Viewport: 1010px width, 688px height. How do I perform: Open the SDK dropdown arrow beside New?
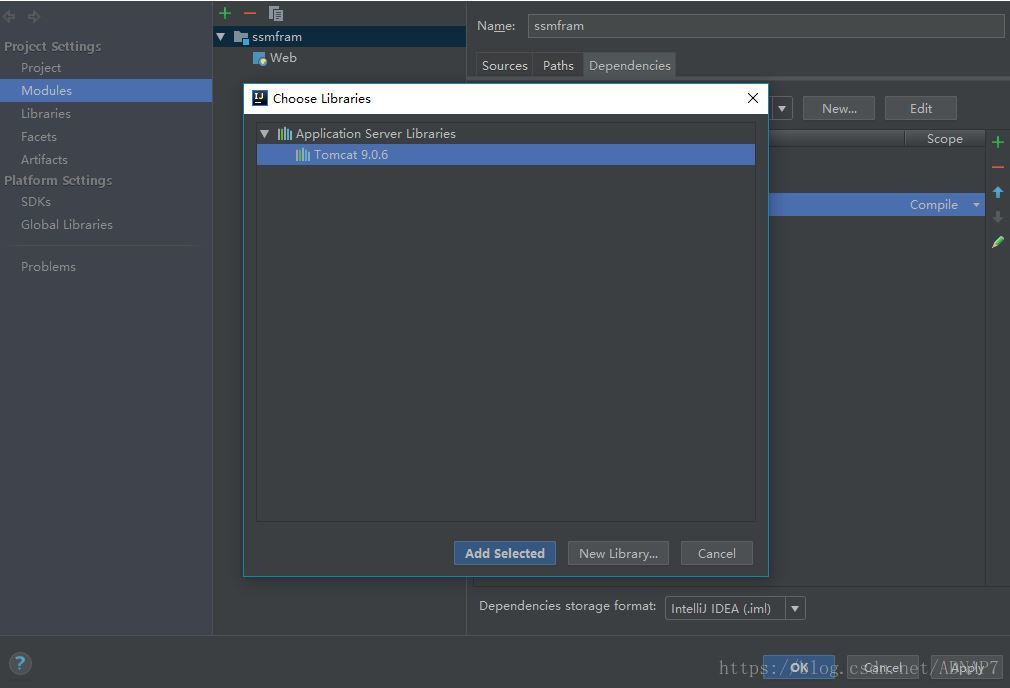(x=781, y=108)
